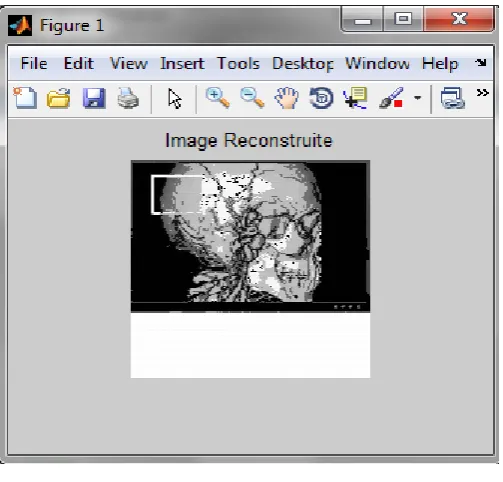Image resolution: width=503 pixels, height=482 pixels.
Task: Show more toolbar buttons via chevron
Action: (483, 93)
